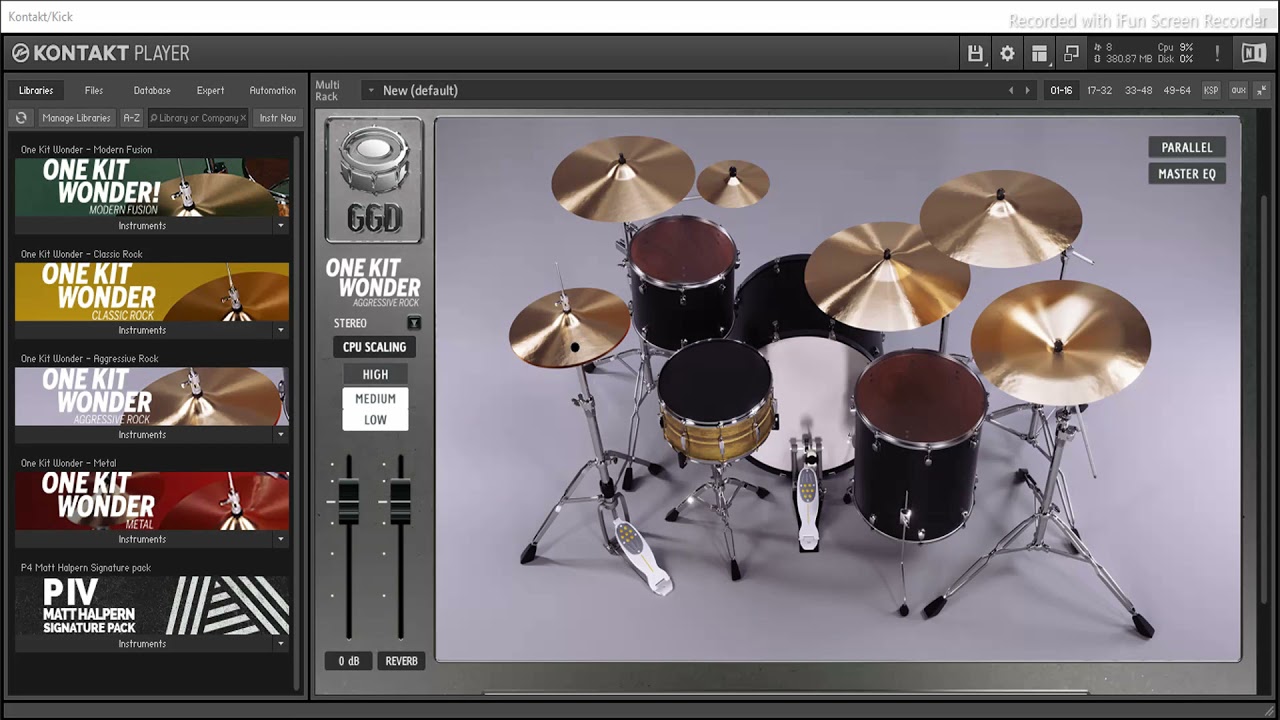Show rack page 49-64
Image resolution: width=1280 pixels, height=720 pixels.
(x=1177, y=90)
